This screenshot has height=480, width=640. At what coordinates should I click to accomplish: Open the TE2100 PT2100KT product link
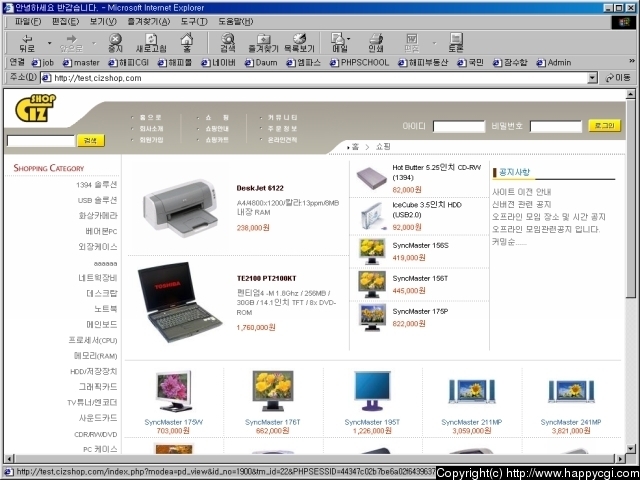pos(267,278)
